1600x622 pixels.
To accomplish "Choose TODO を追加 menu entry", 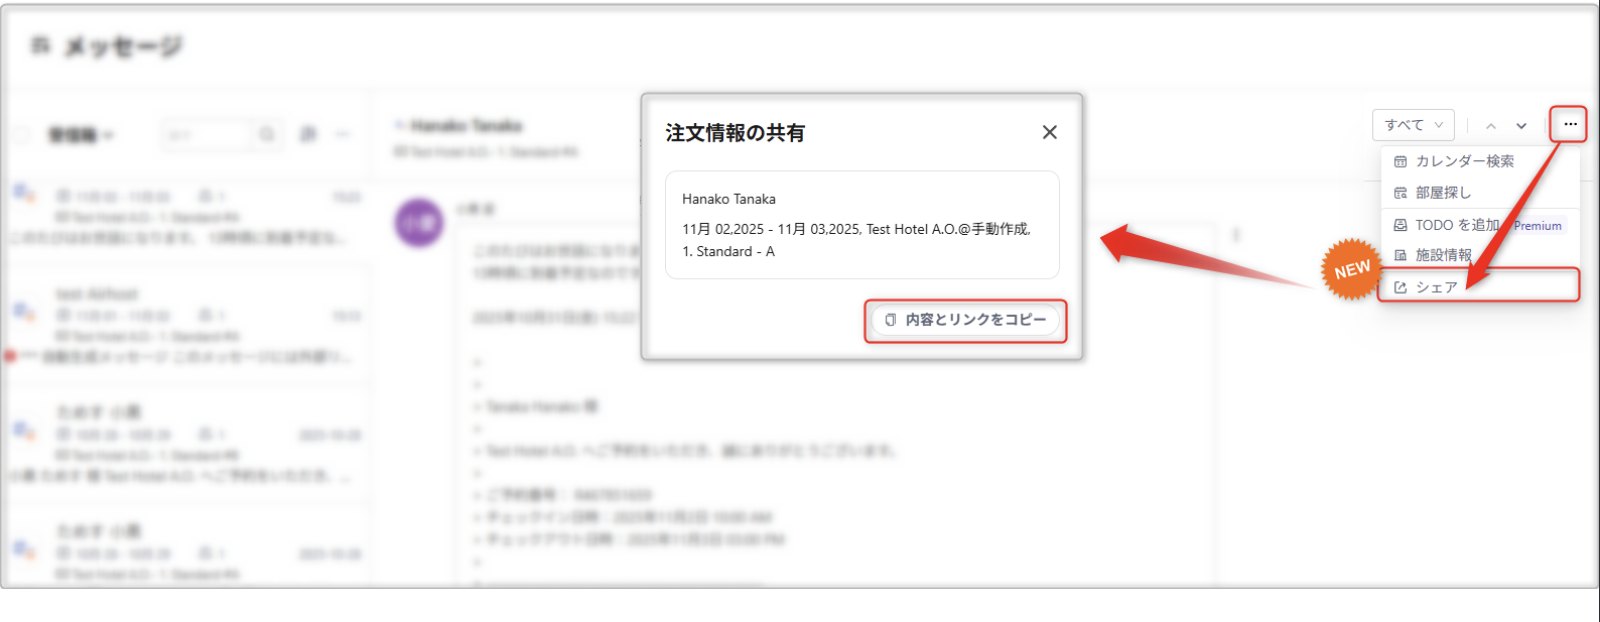I will point(1446,225).
